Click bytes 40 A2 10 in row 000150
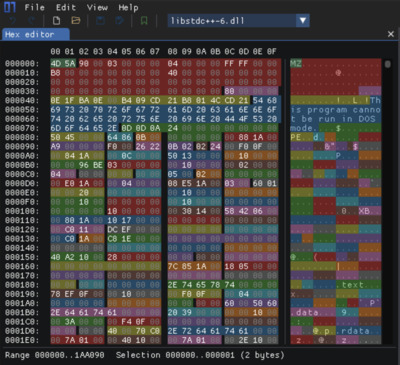Screen dimensions: 400x365 (x=70, y=257)
